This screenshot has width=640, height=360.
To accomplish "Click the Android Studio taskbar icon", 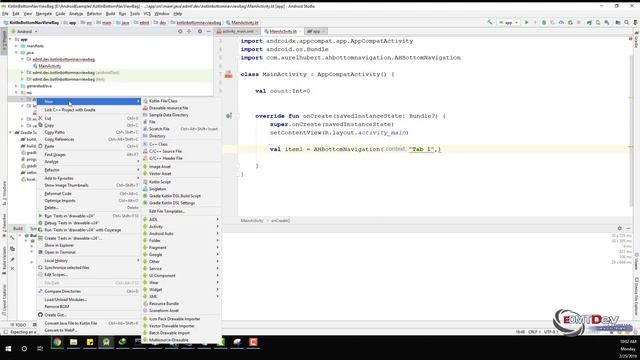I will pyautogui.click(x=106, y=342).
